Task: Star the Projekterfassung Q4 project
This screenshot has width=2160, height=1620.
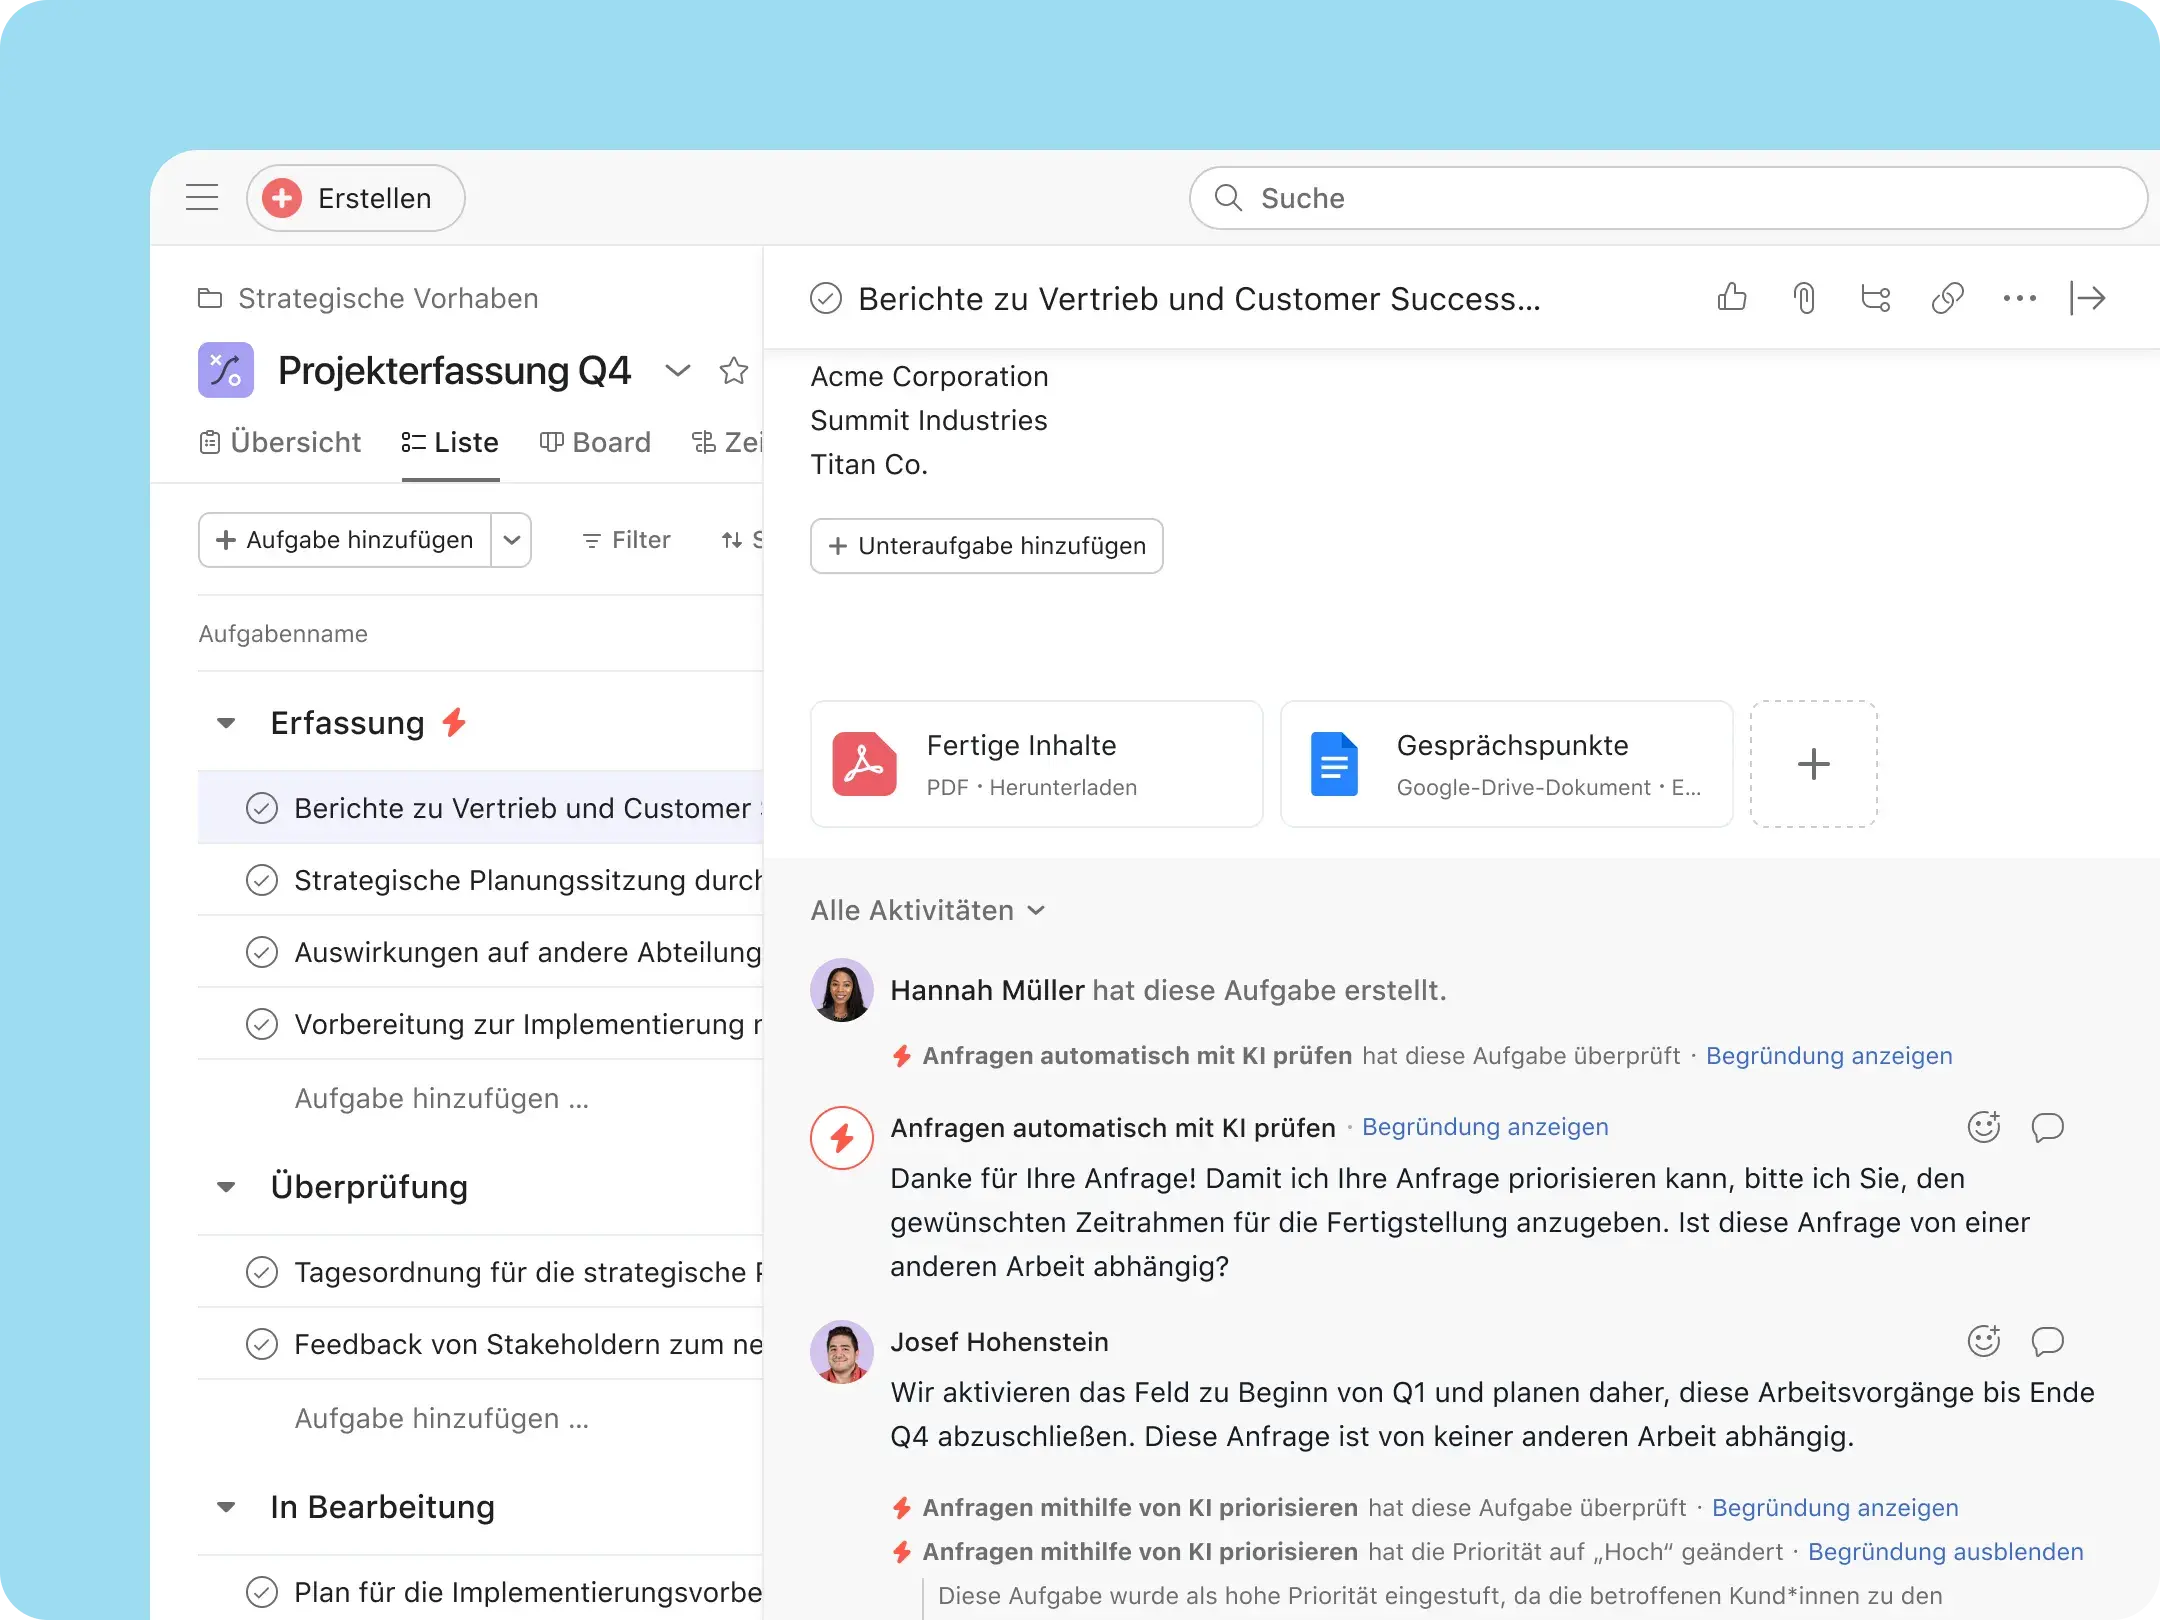Action: (x=734, y=371)
